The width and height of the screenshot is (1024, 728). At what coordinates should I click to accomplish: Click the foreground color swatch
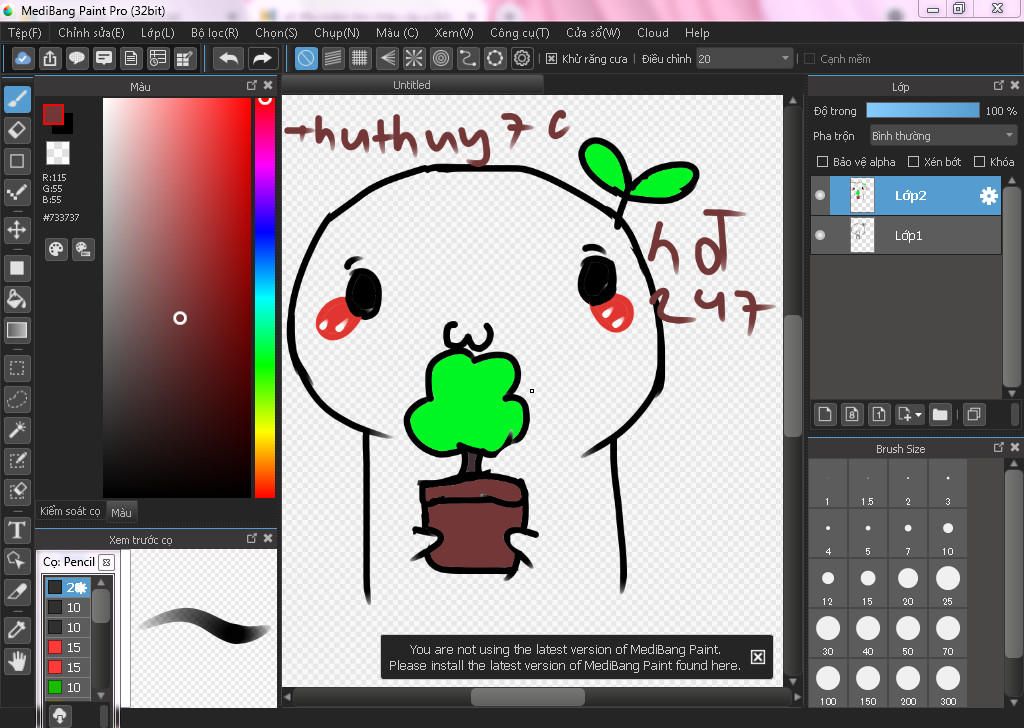click(54, 114)
